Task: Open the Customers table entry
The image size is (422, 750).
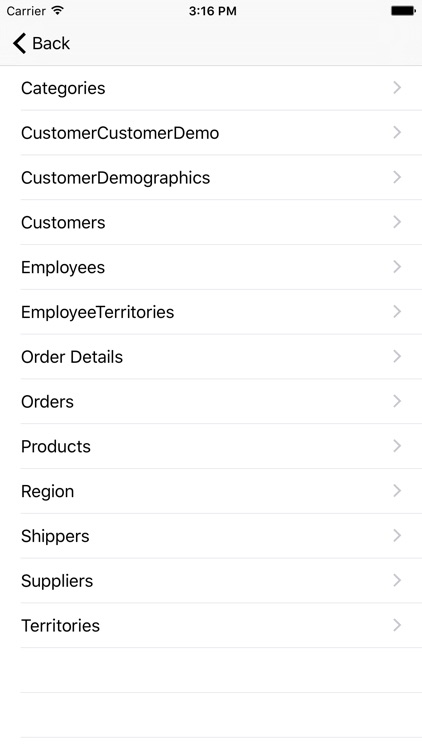Action: (x=211, y=222)
